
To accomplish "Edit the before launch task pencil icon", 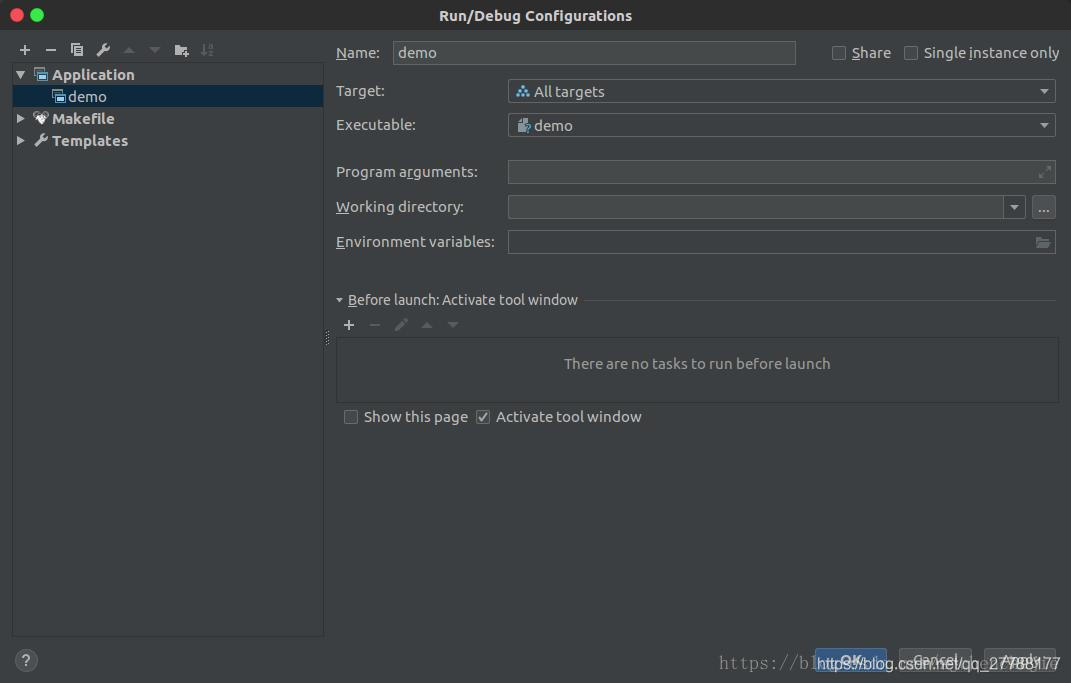I will [x=401, y=325].
